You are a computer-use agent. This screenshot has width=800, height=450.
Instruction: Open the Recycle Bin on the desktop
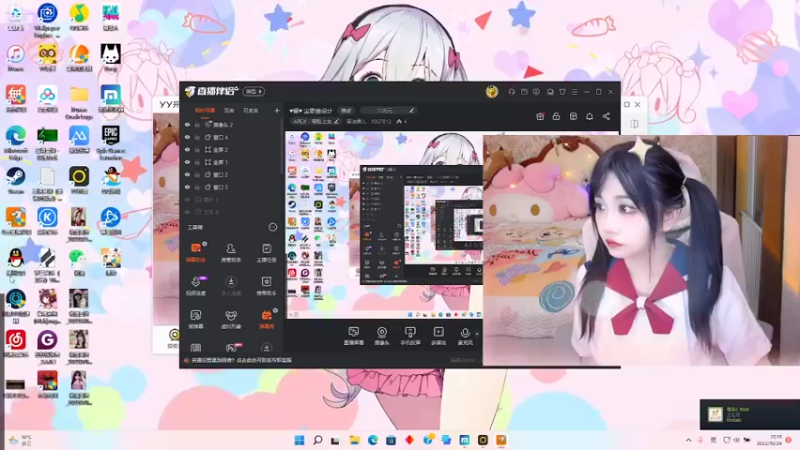[x=15, y=17]
